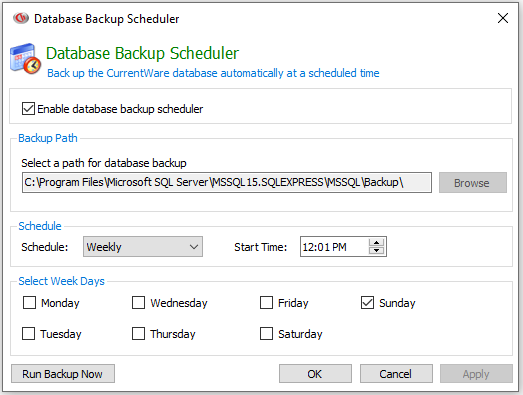Click the Apply button

[476, 374]
